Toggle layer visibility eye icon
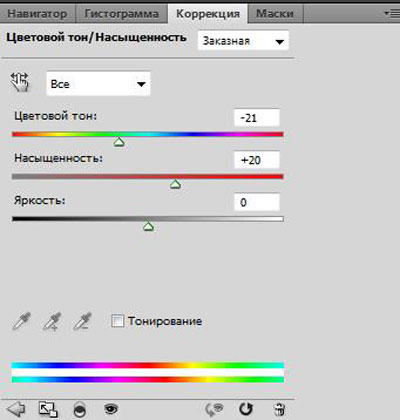The width and height of the screenshot is (400, 420). click(x=111, y=408)
